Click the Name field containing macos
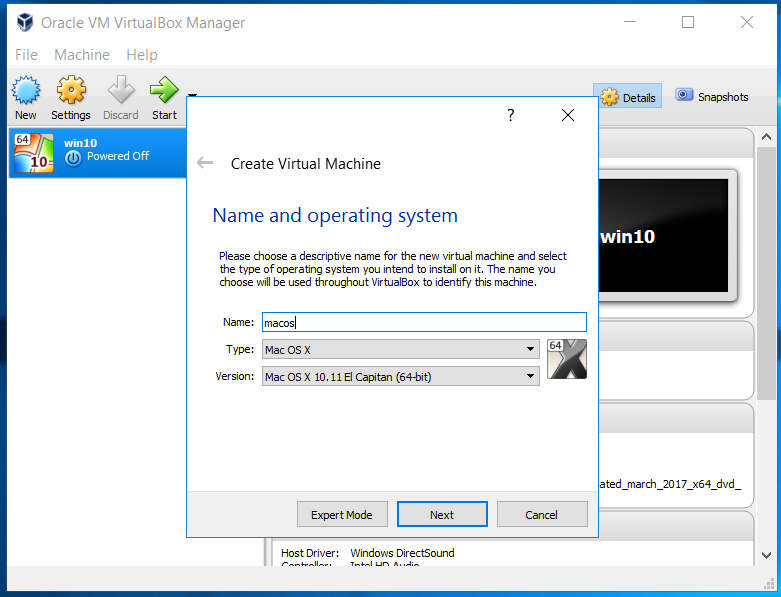The width and height of the screenshot is (781, 597). click(423, 322)
